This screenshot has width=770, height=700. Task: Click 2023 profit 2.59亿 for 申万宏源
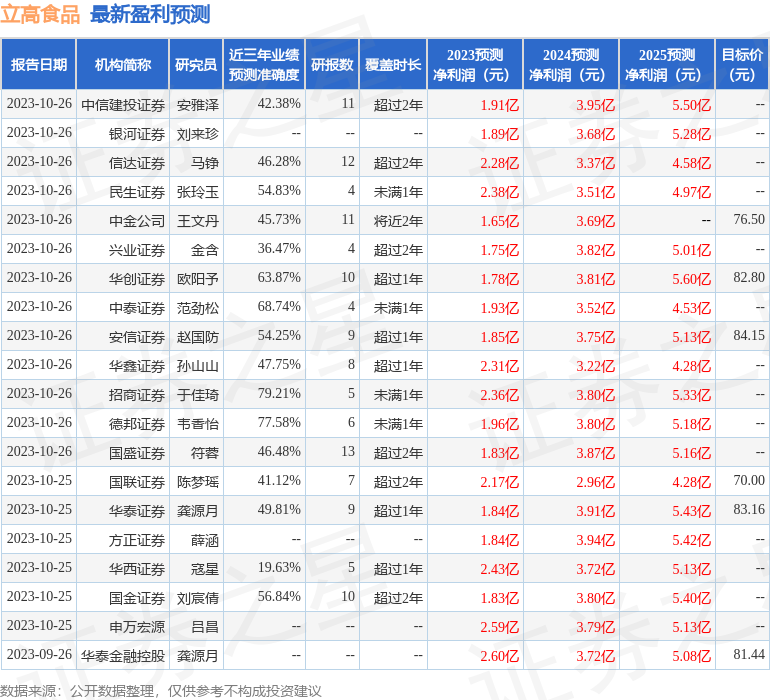(x=499, y=626)
